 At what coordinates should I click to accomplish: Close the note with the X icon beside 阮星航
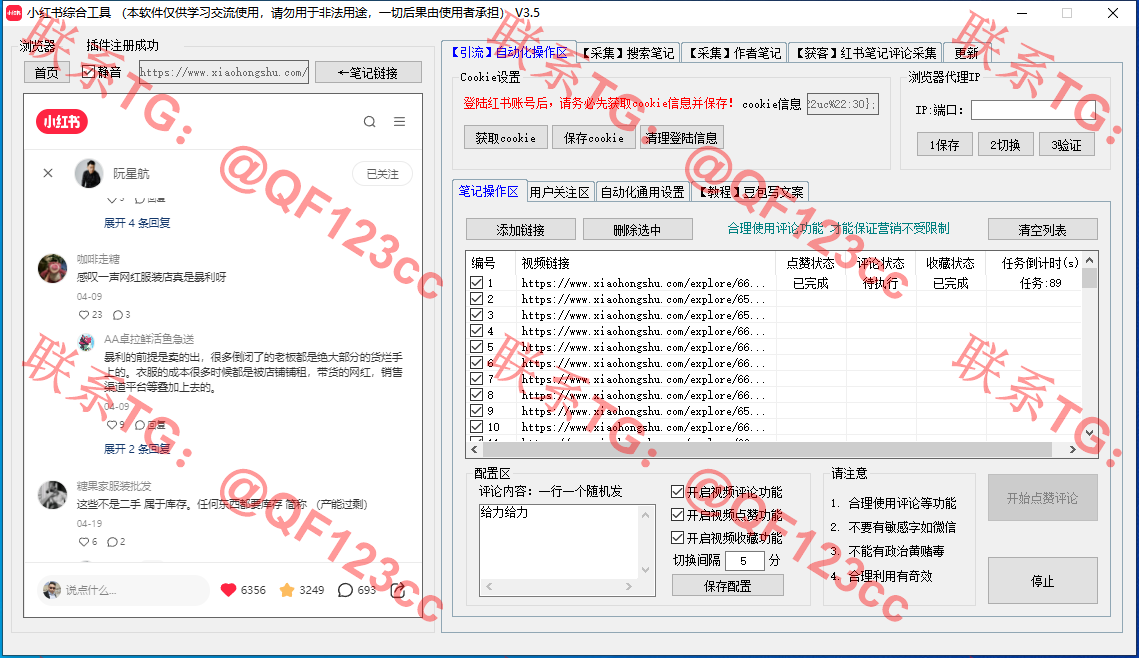(48, 173)
